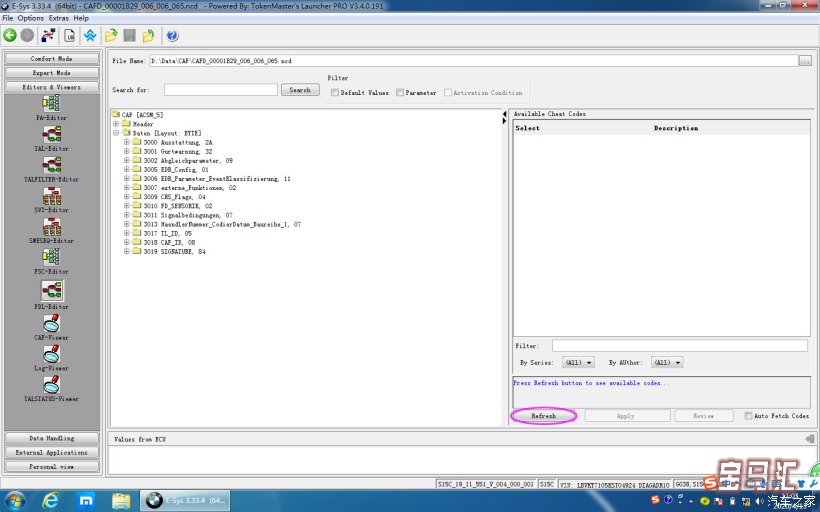The image size is (820, 512).
Task: Switch to the Expert Mode section
Action: pos(51,73)
